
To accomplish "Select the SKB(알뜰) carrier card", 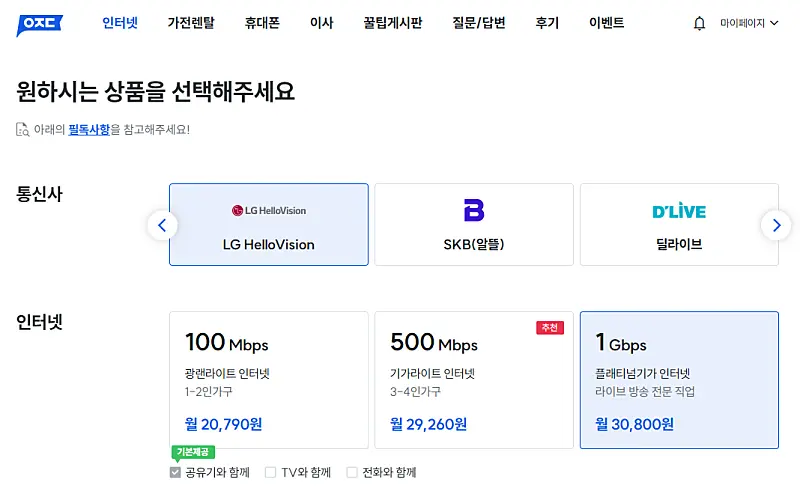I will [x=473, y=224].
